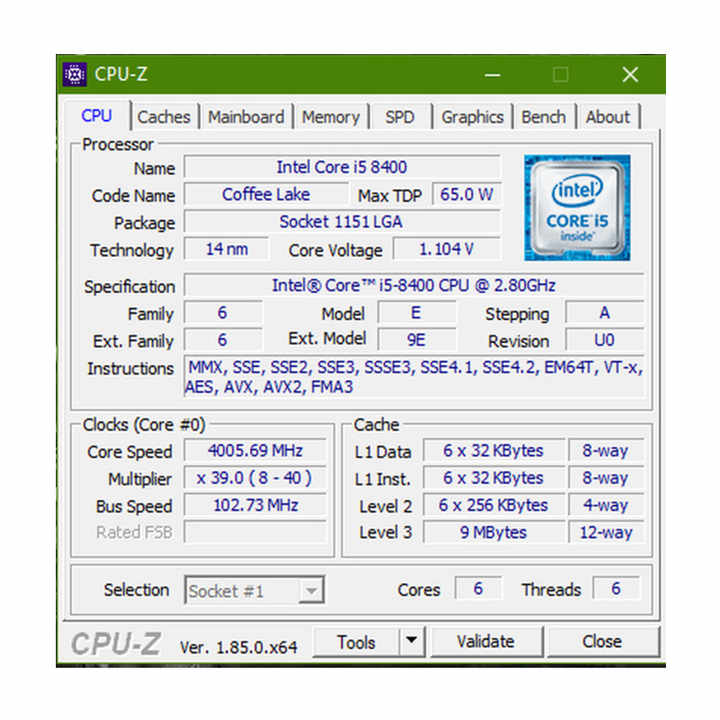Click the Tools button
Image resolution: width=720 pixels, height=720 pixels.
356,641
